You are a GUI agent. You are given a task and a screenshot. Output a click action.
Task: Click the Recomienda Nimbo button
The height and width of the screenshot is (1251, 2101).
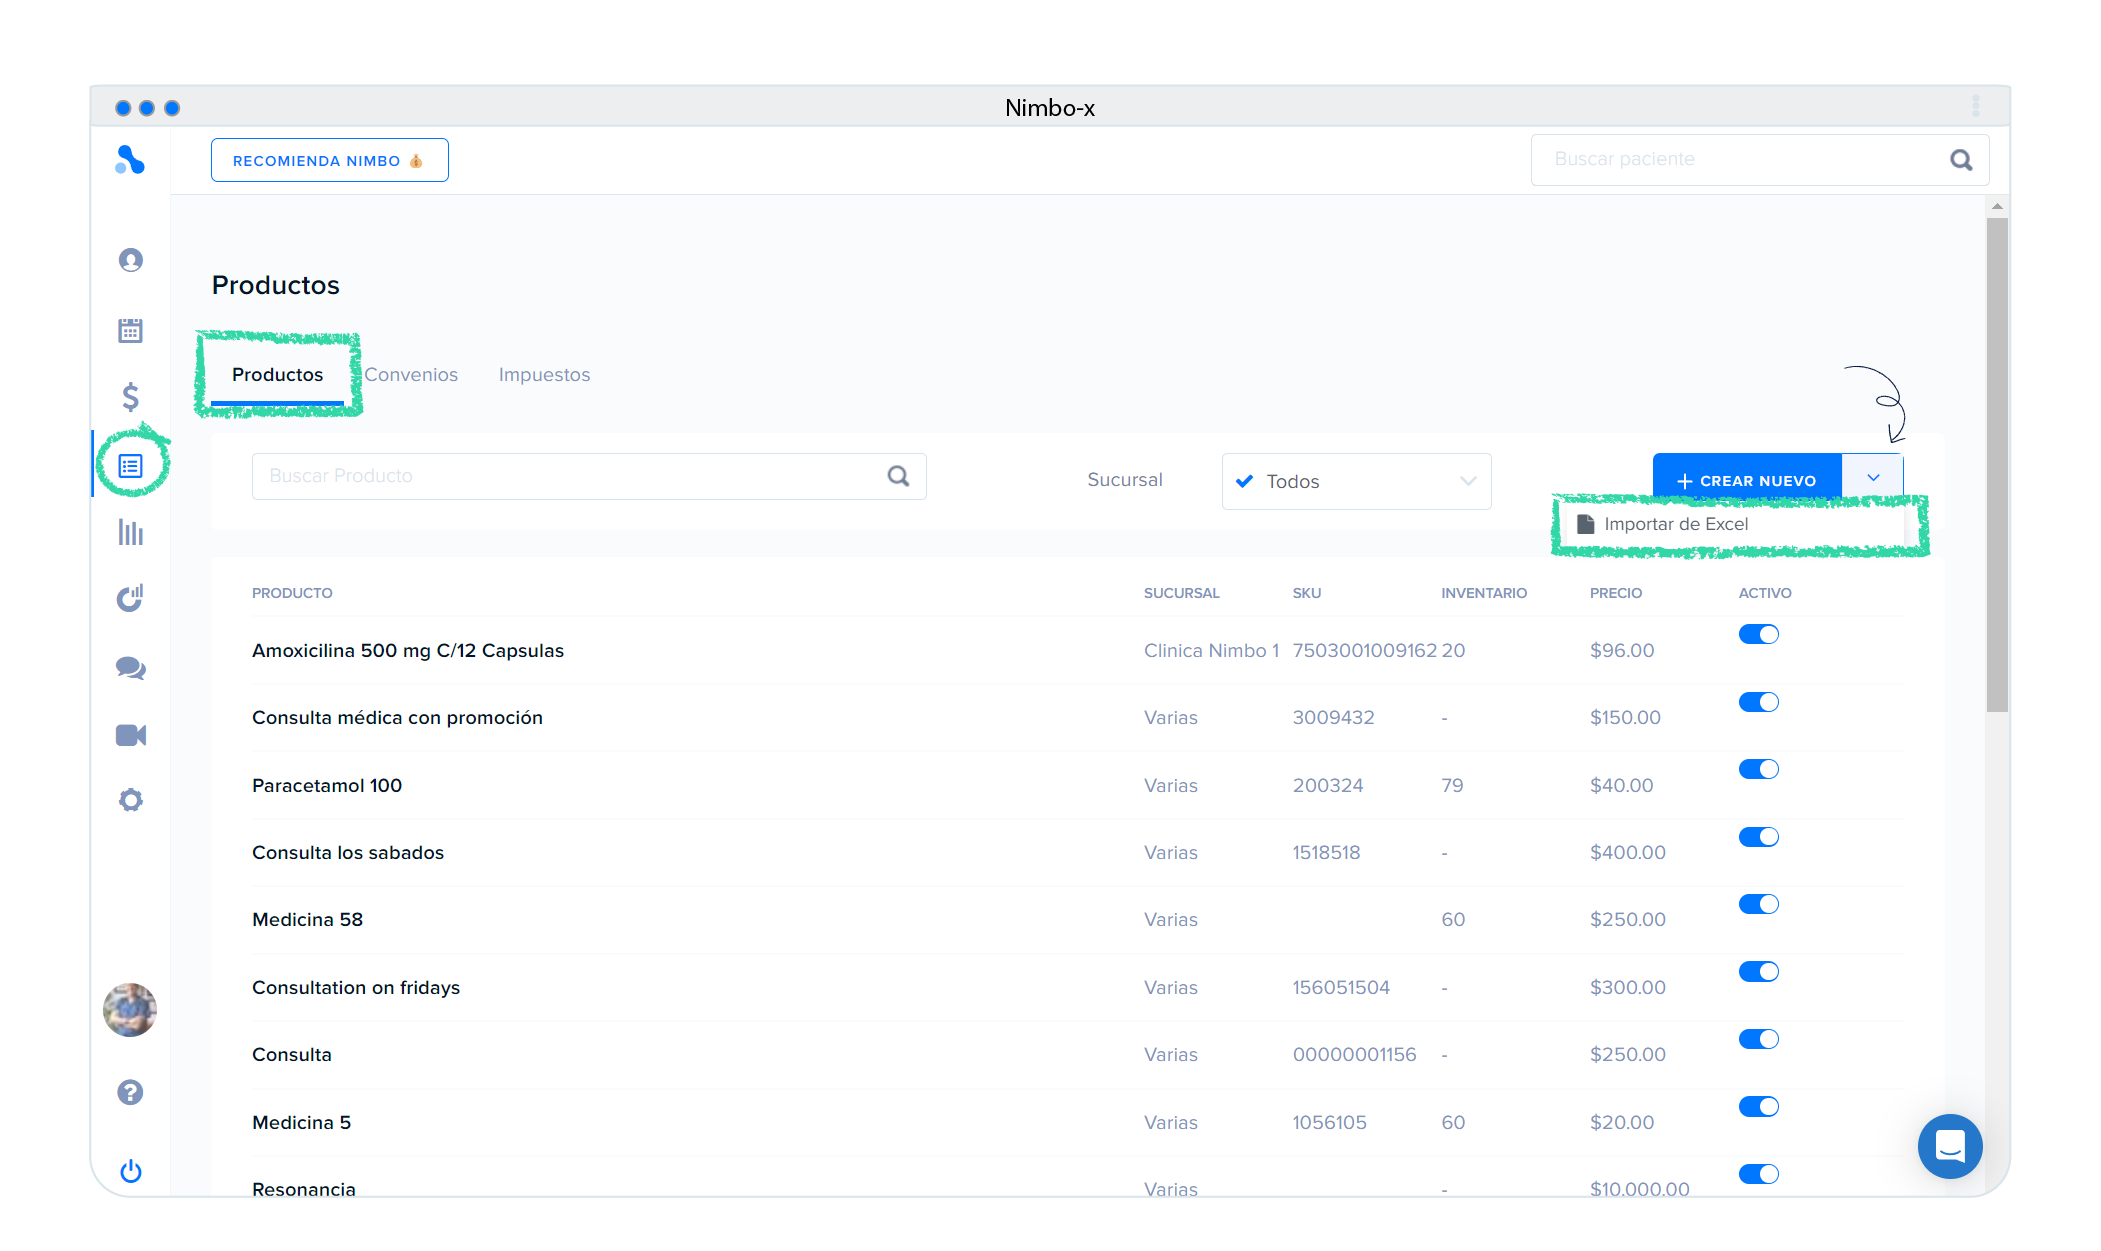329,161
